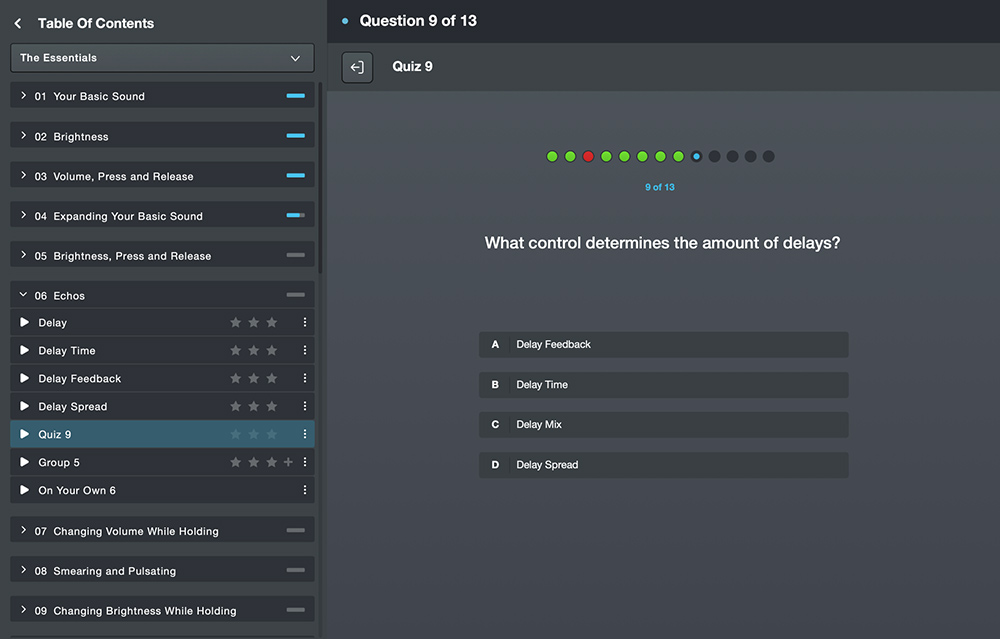This screenshot has height=639, width=1000.
Task: Select answer C Delay Mix
Action: pos(663,424)
